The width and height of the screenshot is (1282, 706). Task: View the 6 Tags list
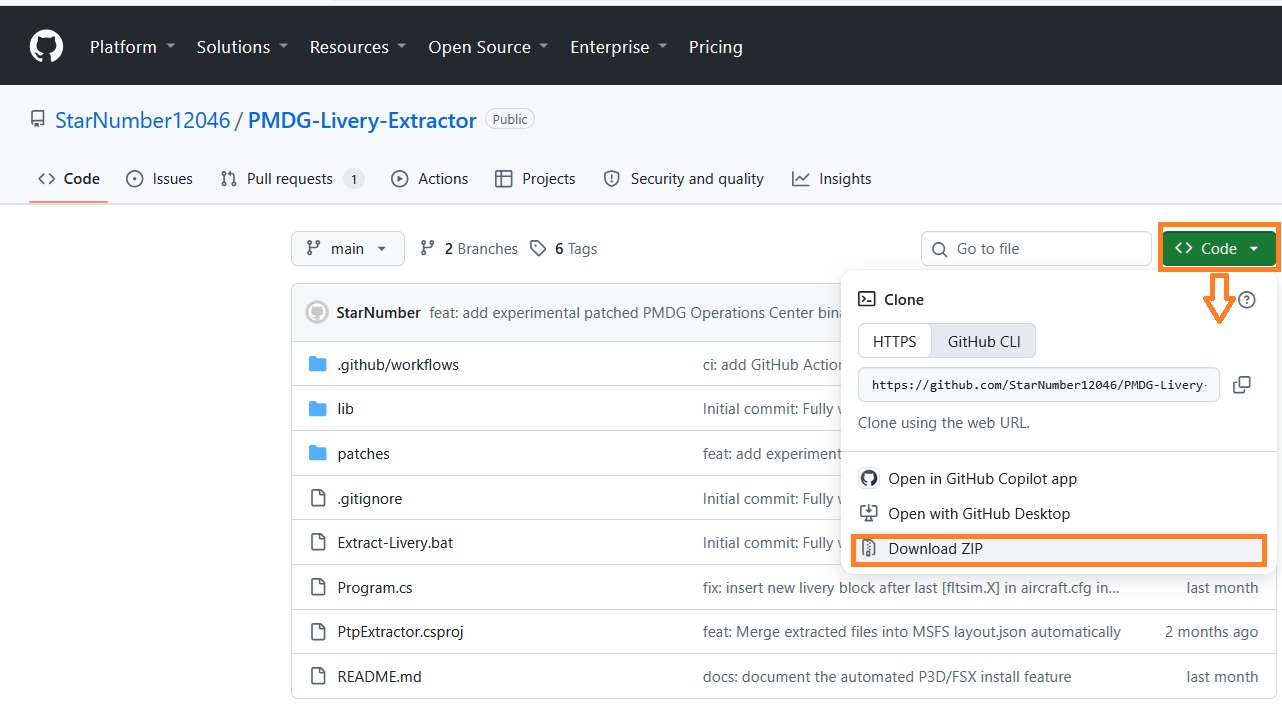(563, 248)
